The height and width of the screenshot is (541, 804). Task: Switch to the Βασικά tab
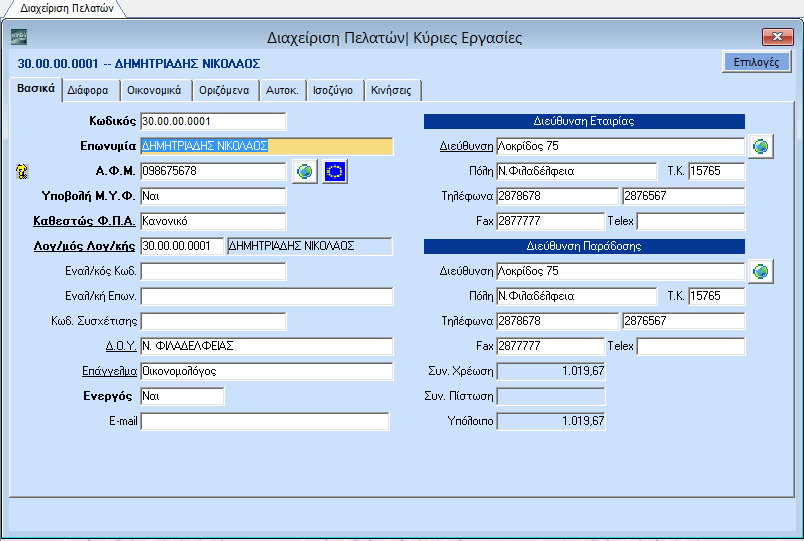pyautogui.click(x=36, y=89)
